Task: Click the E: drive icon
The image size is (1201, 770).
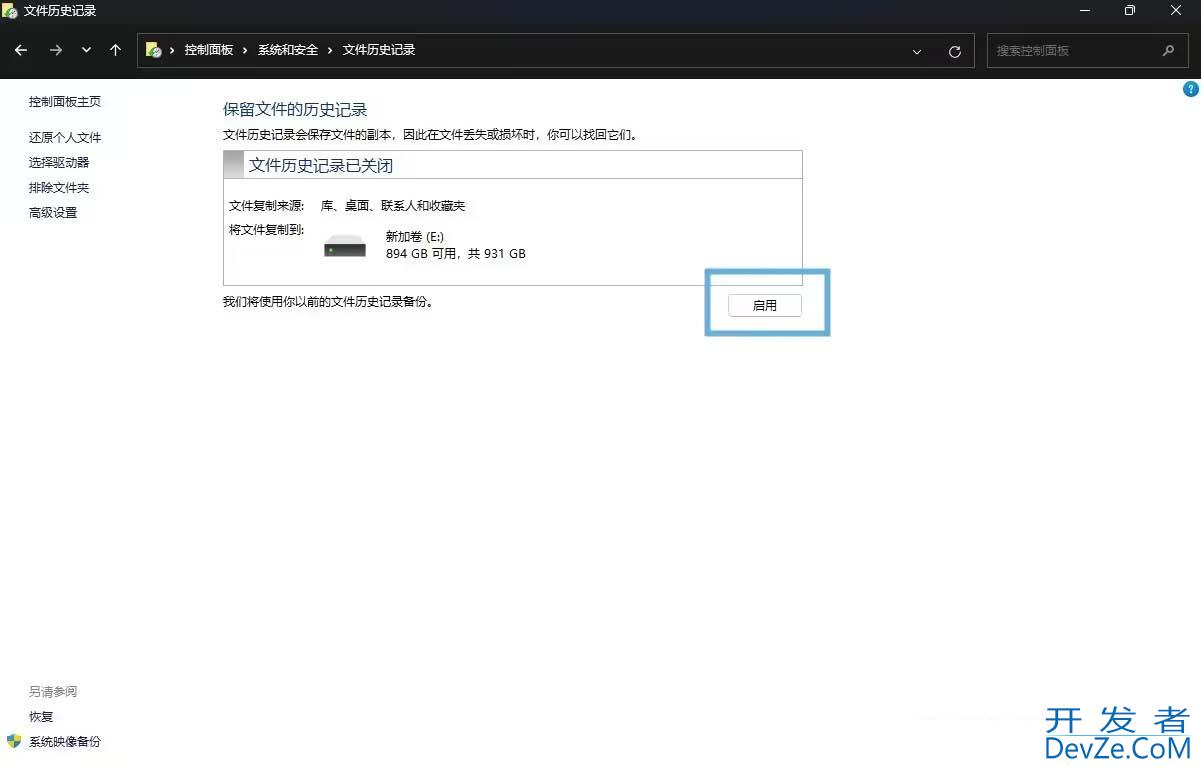Action: pos(345,246)
